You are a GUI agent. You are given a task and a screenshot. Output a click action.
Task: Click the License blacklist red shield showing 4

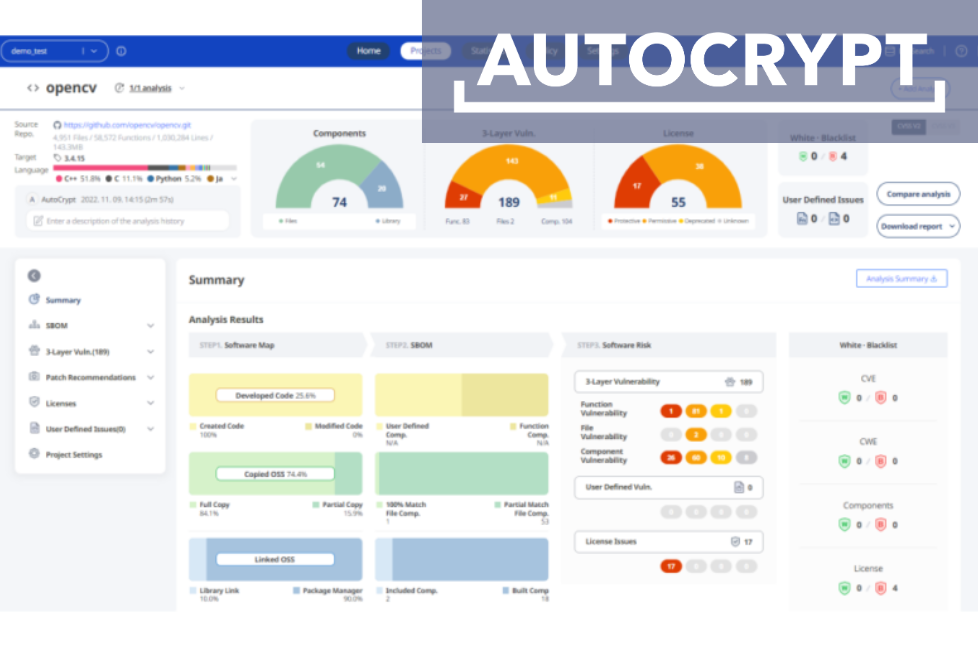tap(880, 588)
